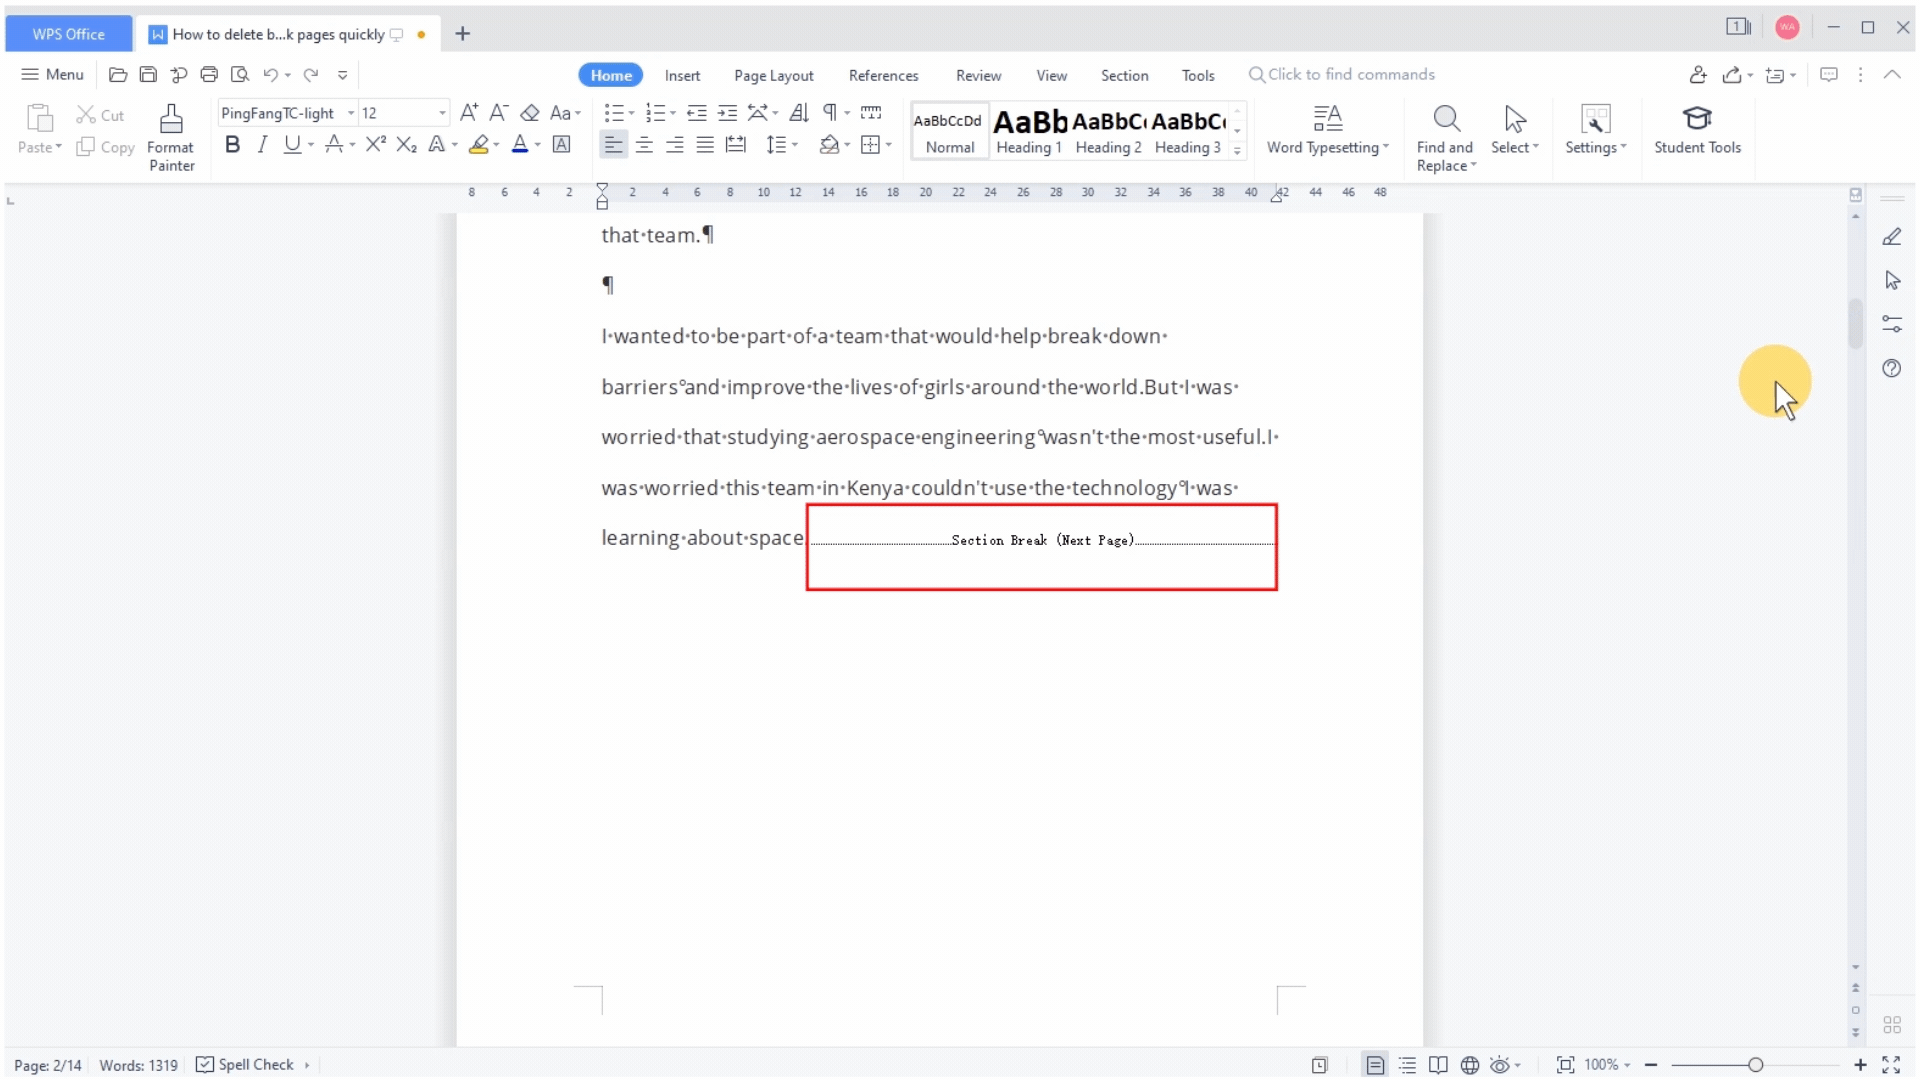Toggle Underline formatting
Image resolution: width=1920 pixels, height=1080 pixels.
[292, 145]
